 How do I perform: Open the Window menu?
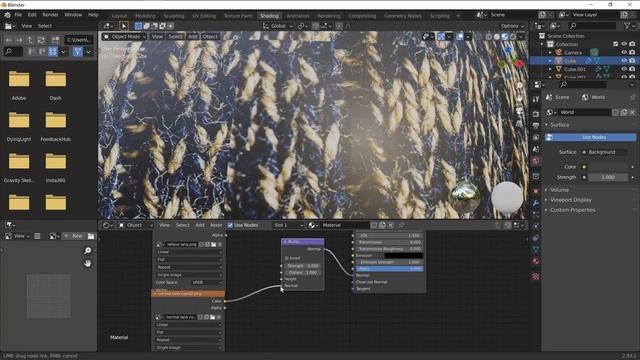73,15
